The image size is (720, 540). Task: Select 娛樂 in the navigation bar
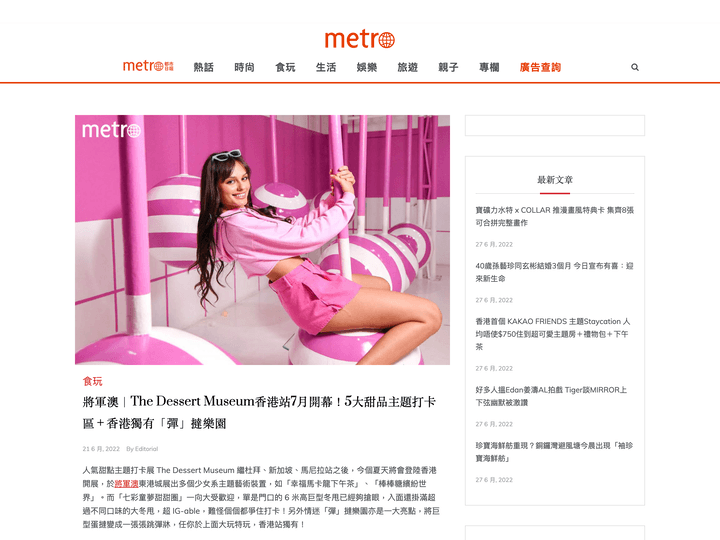coord(367,68)
